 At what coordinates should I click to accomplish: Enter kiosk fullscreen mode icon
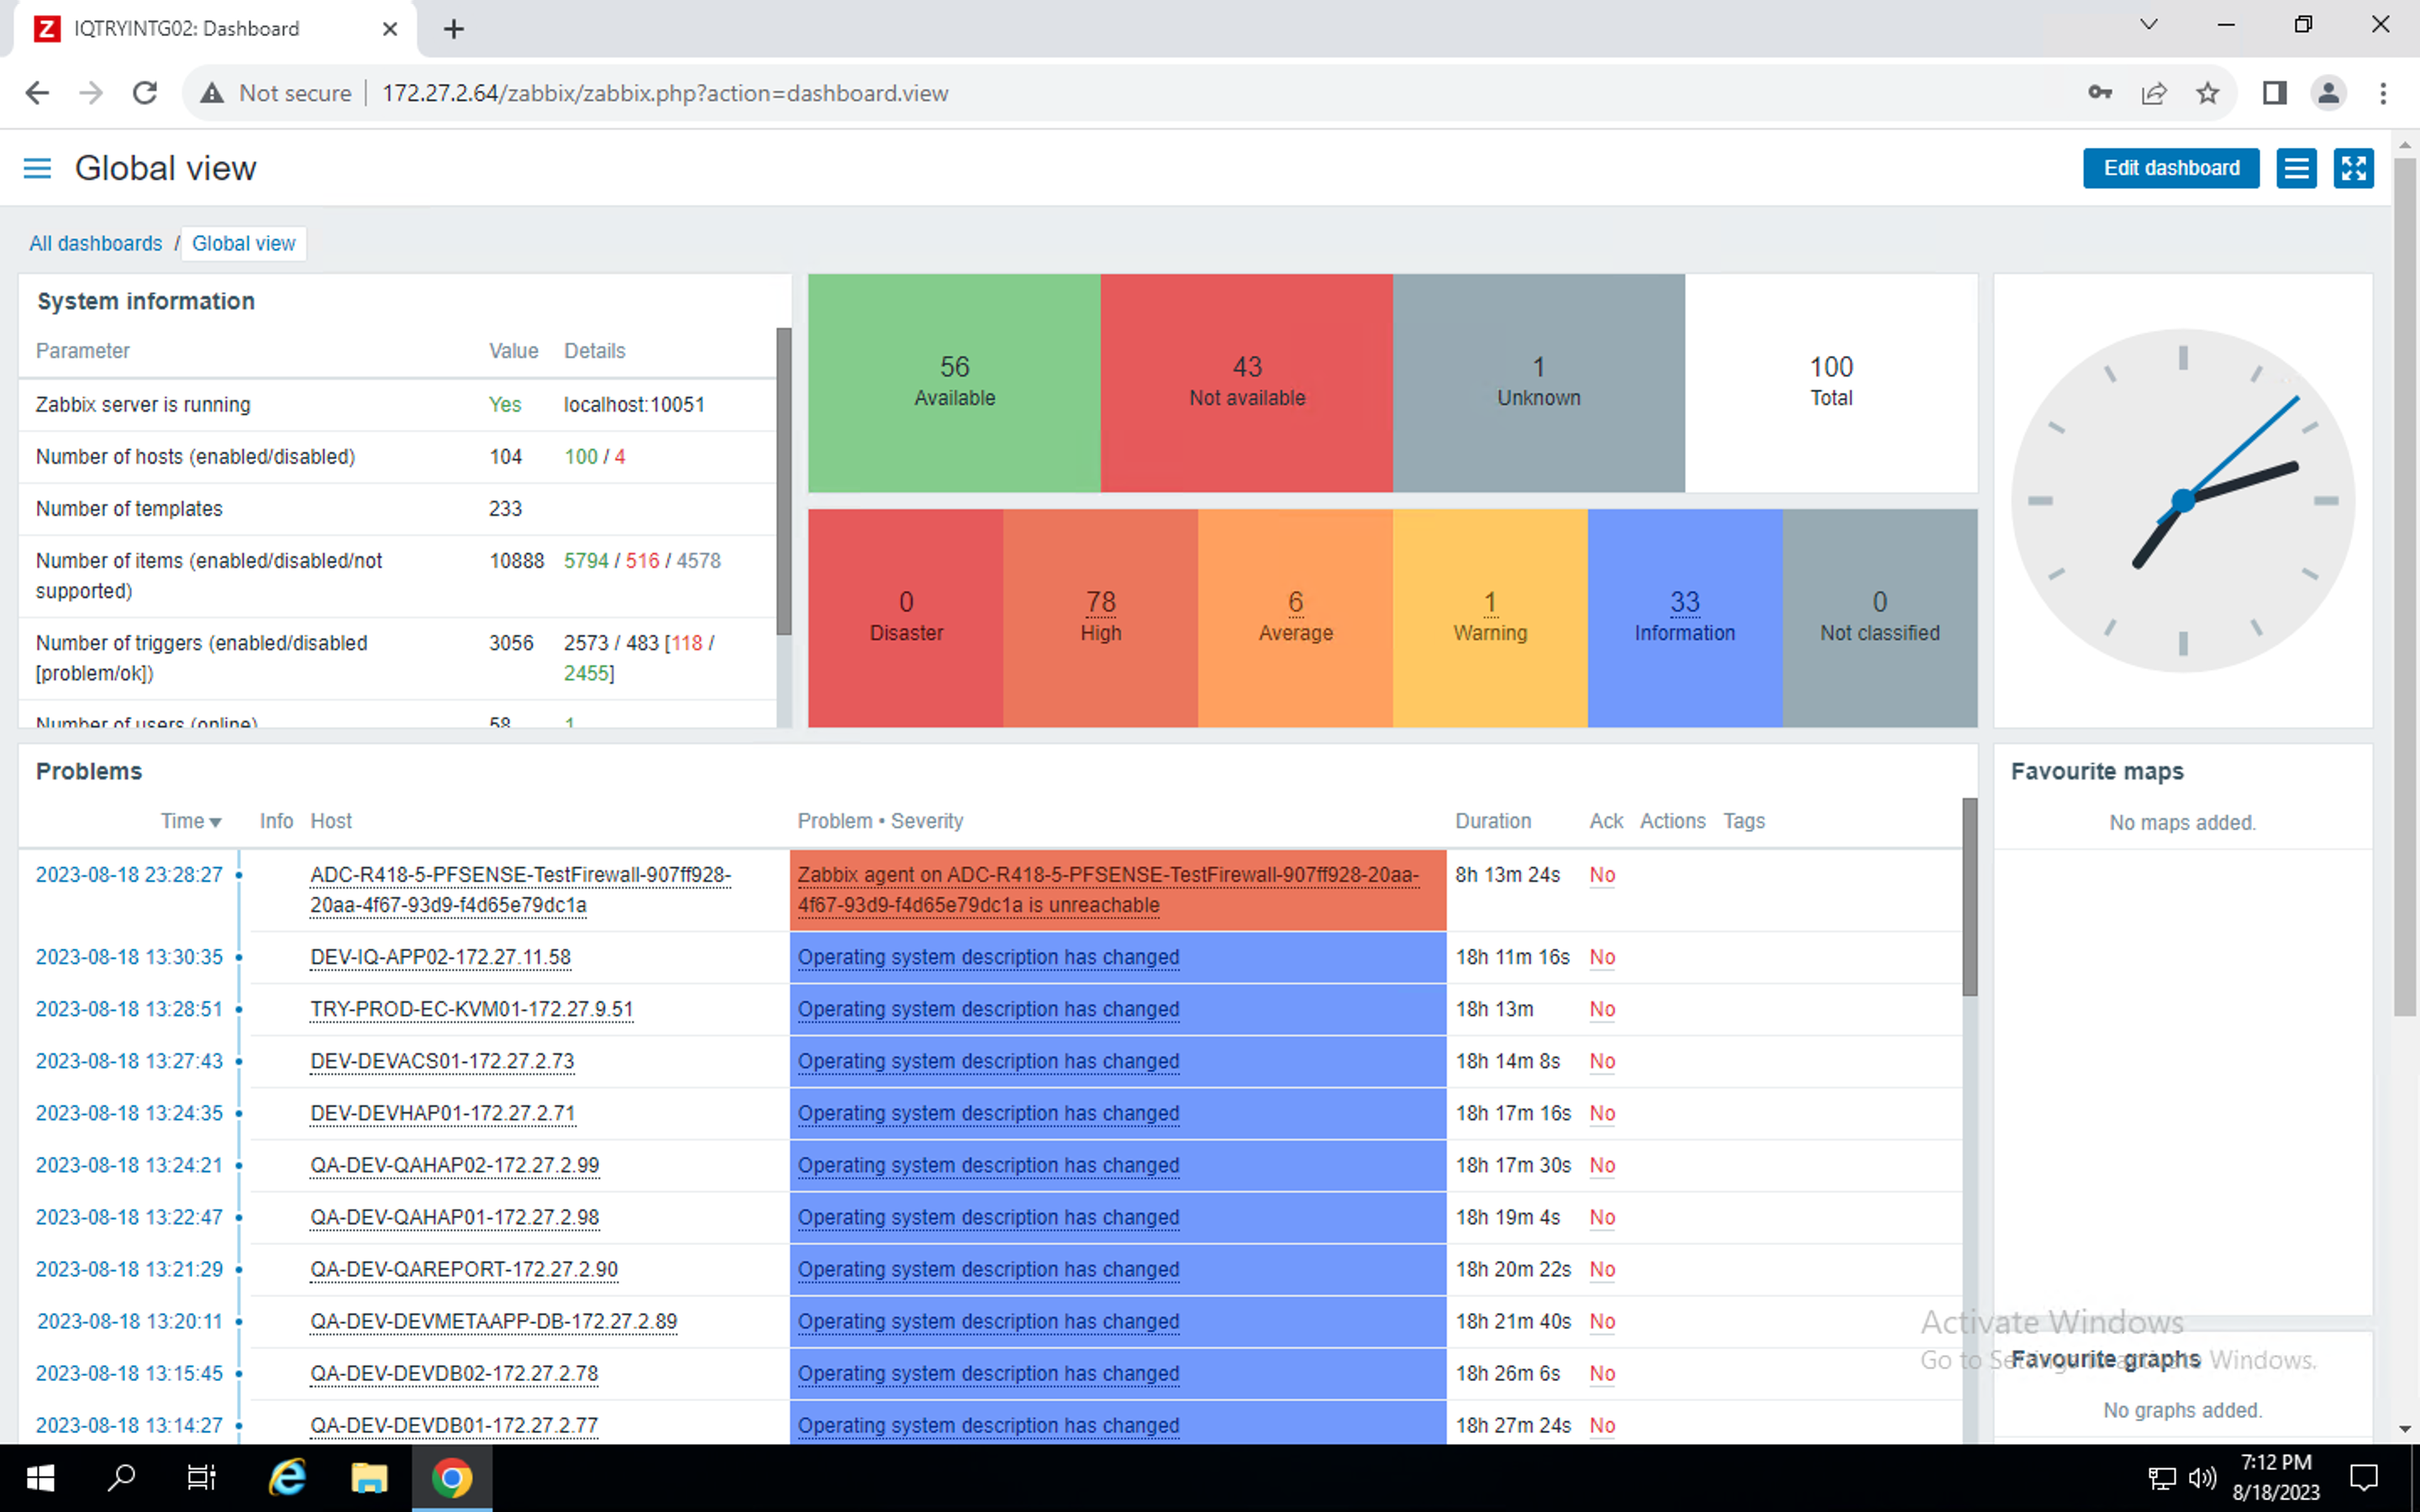pos(2353,168)
